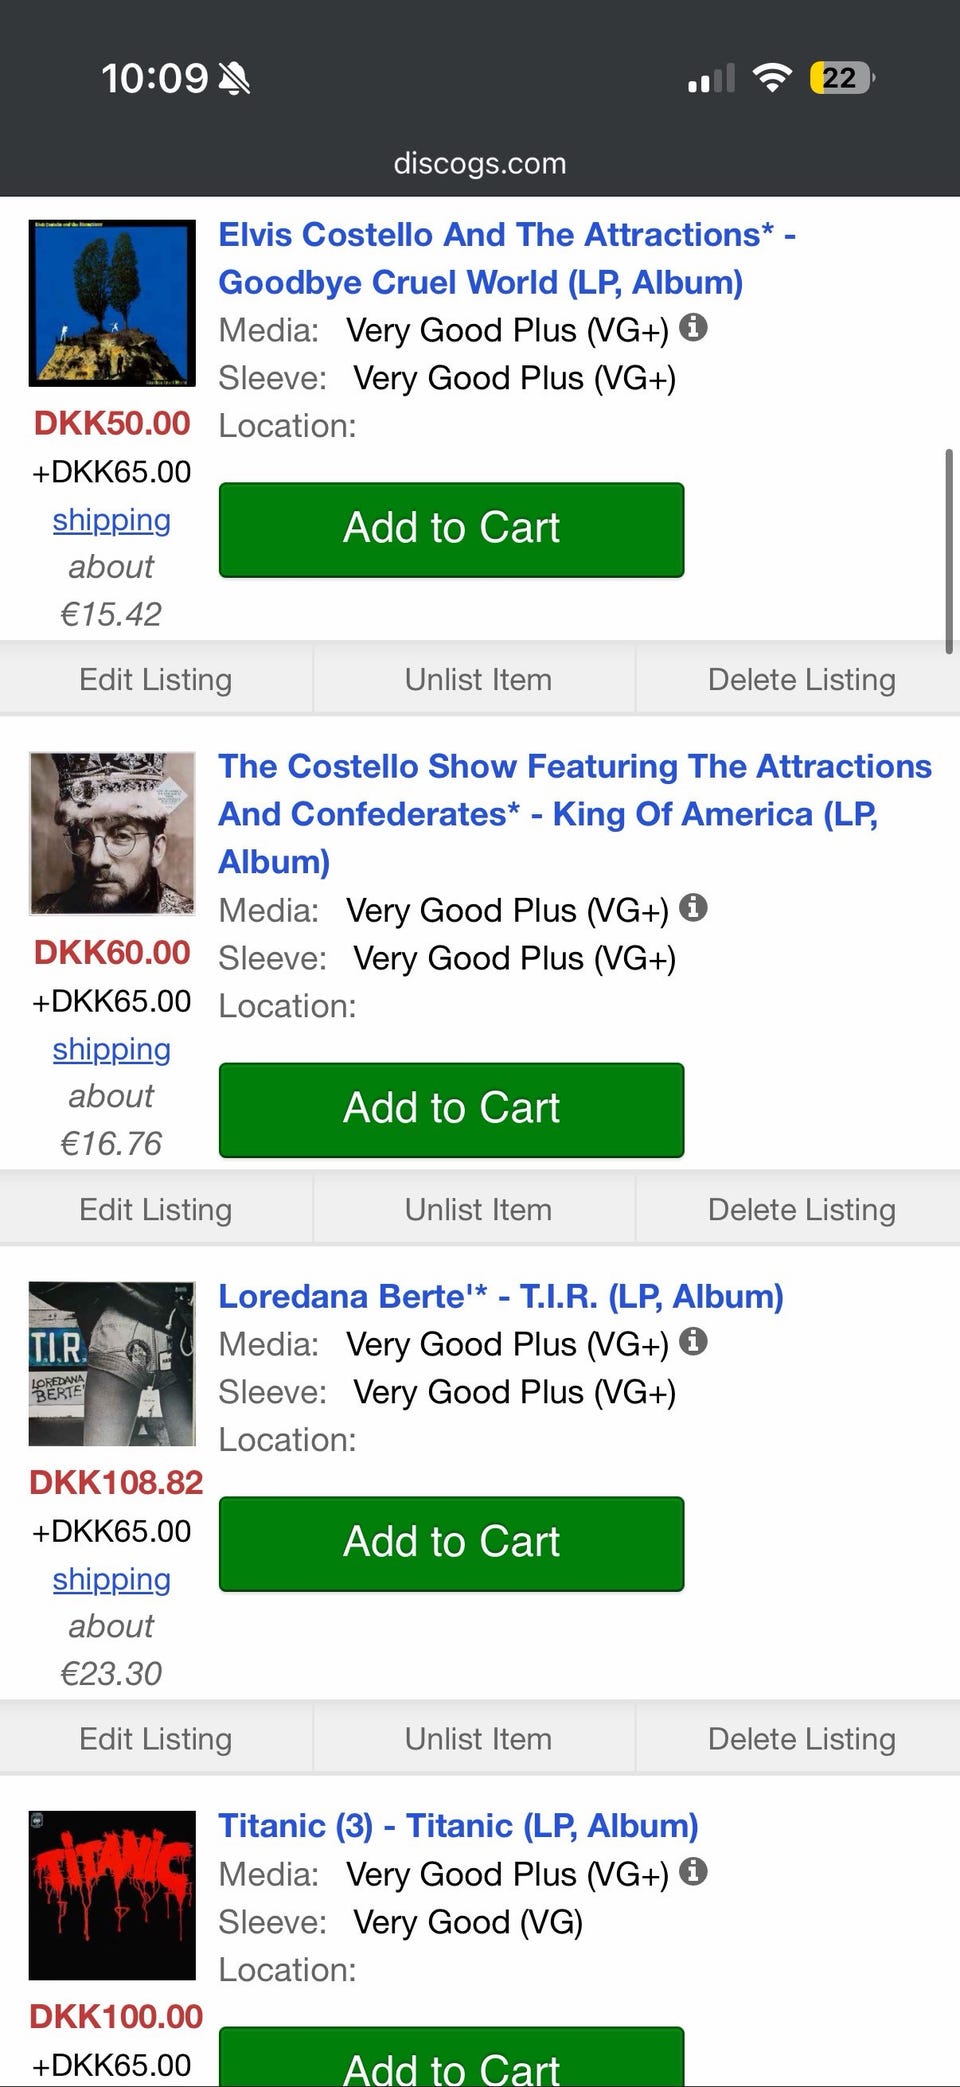Unlist Item for King Of America

coord(478,1210)
